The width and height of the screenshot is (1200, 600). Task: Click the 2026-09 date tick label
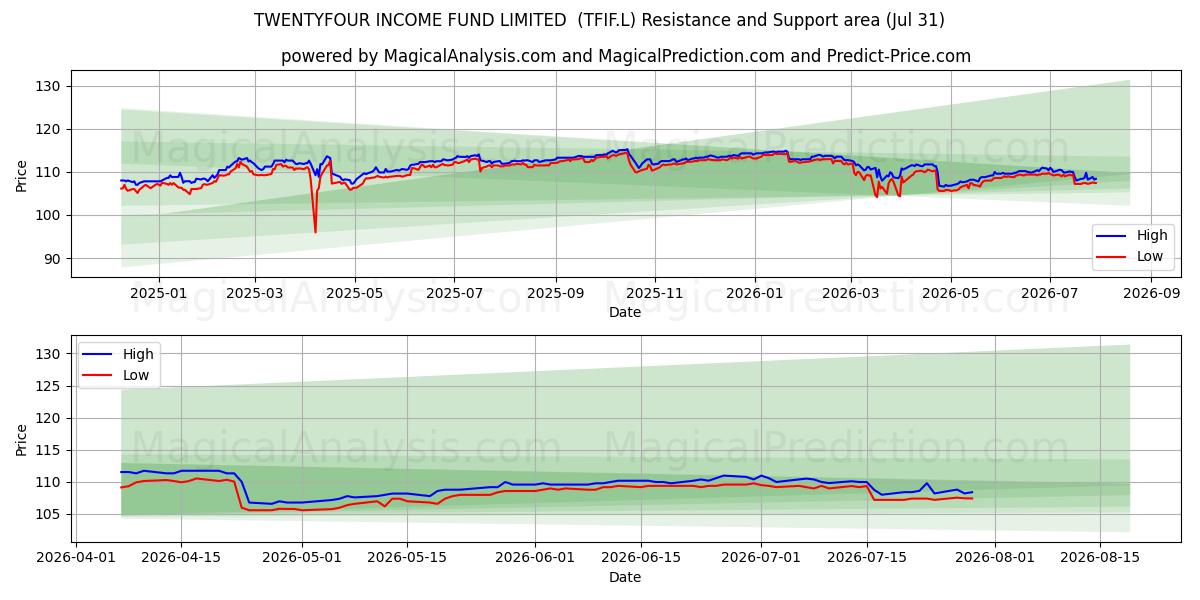[x=1151, y=294]
